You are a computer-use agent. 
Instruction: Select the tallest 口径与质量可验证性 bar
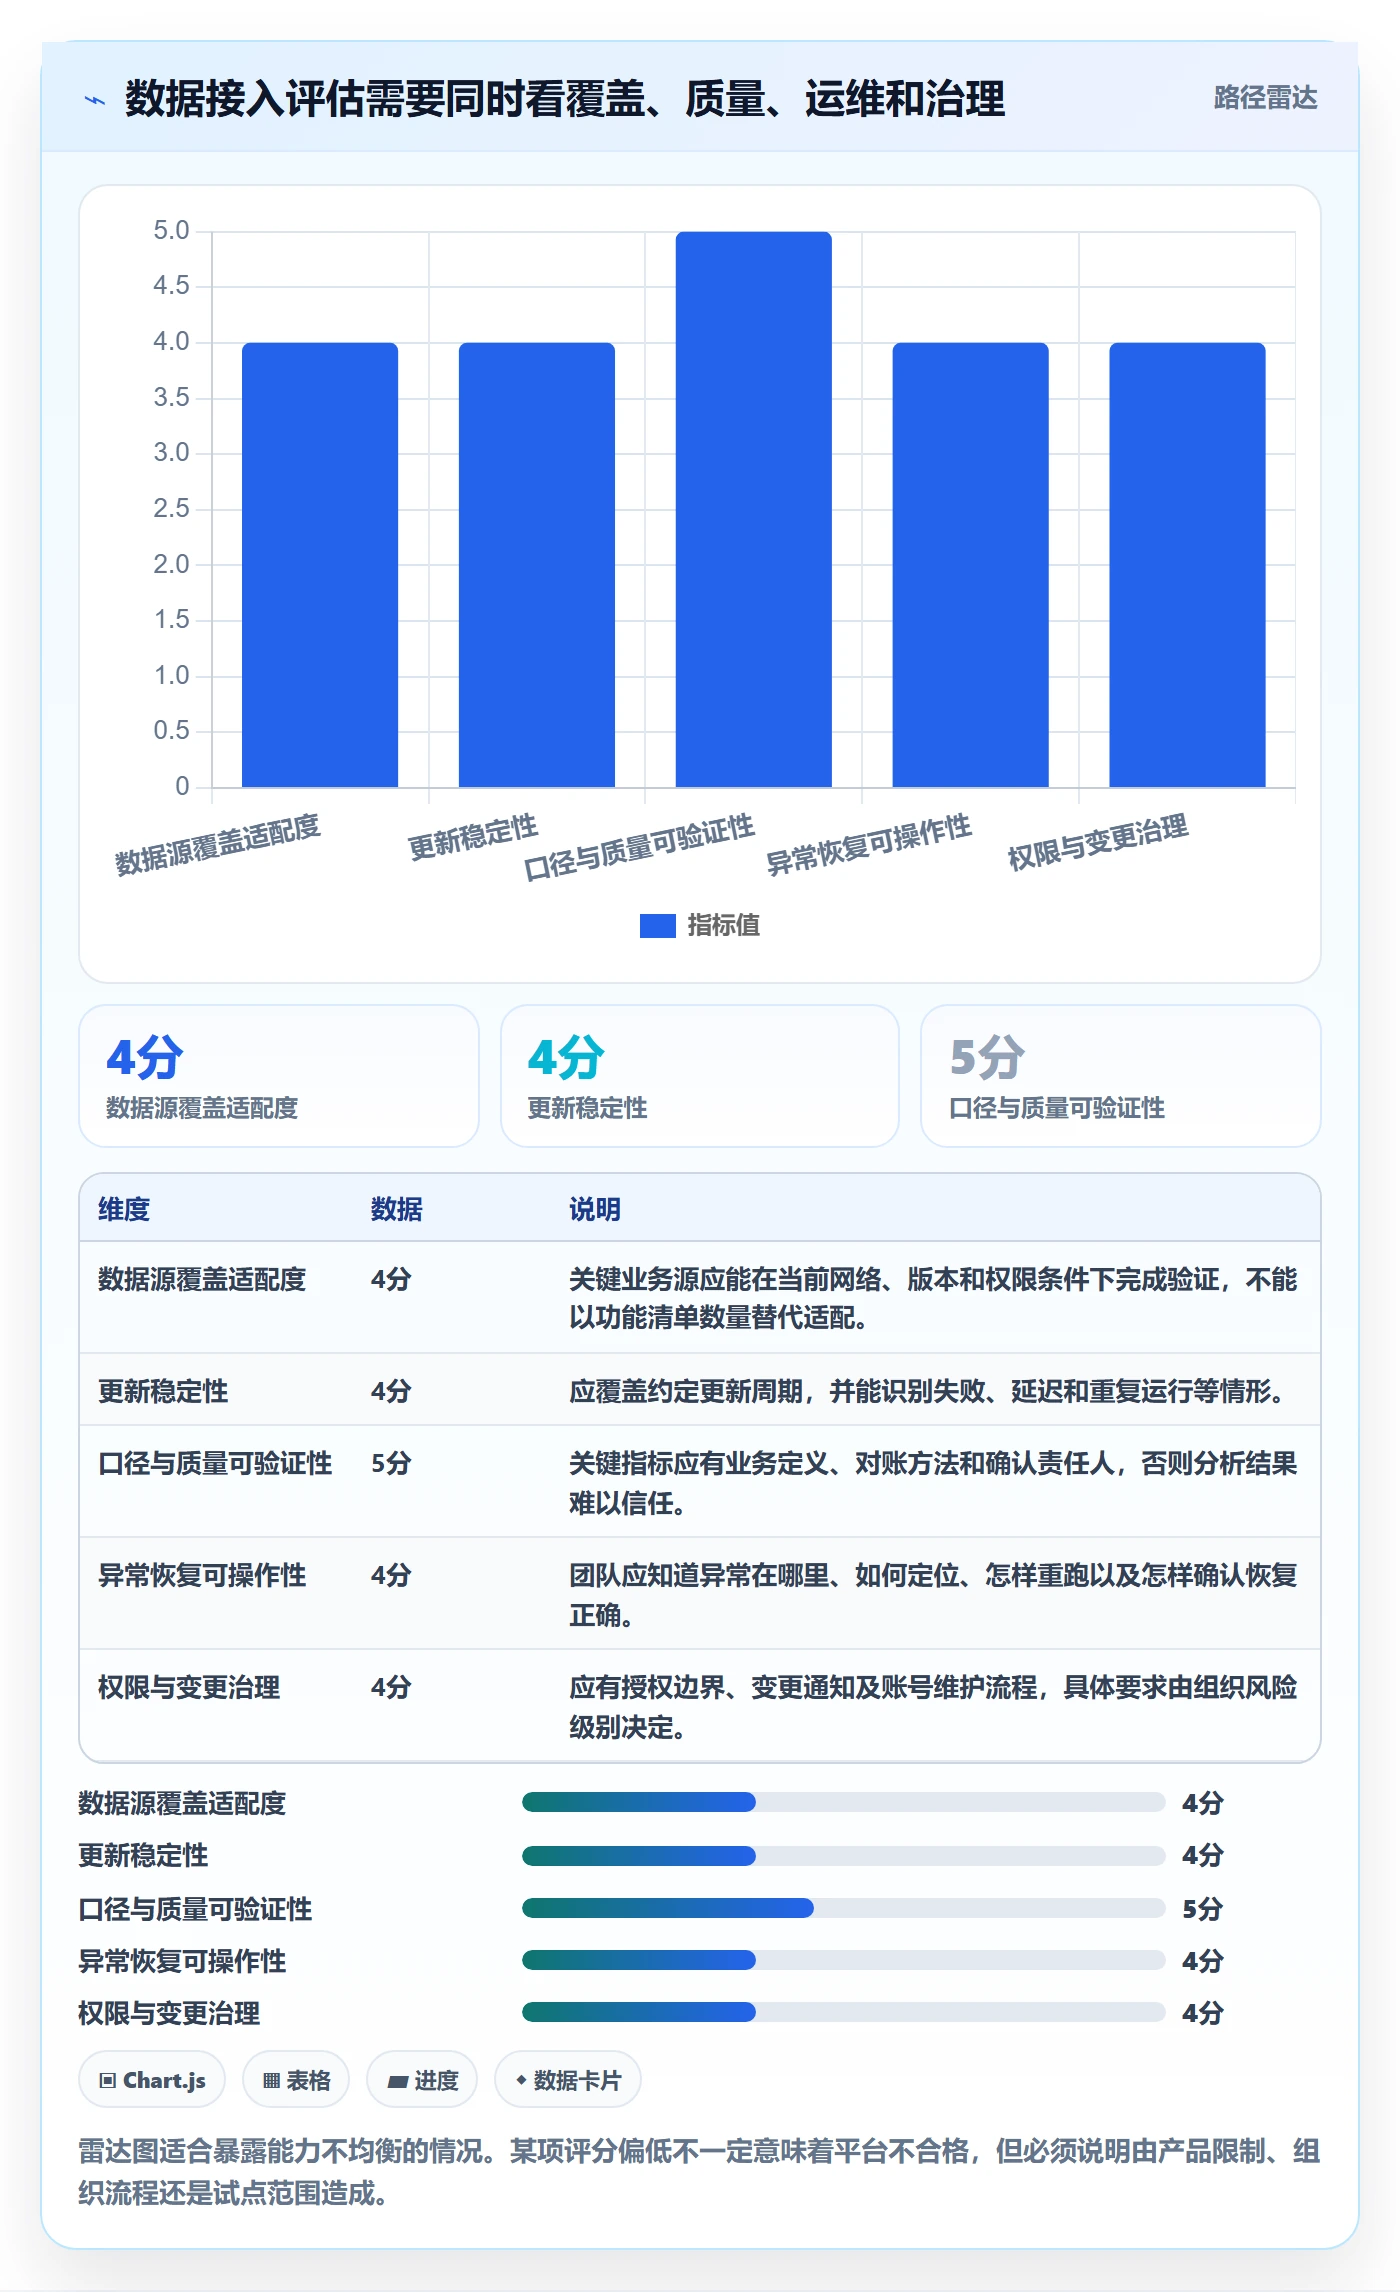click(754, 509)
